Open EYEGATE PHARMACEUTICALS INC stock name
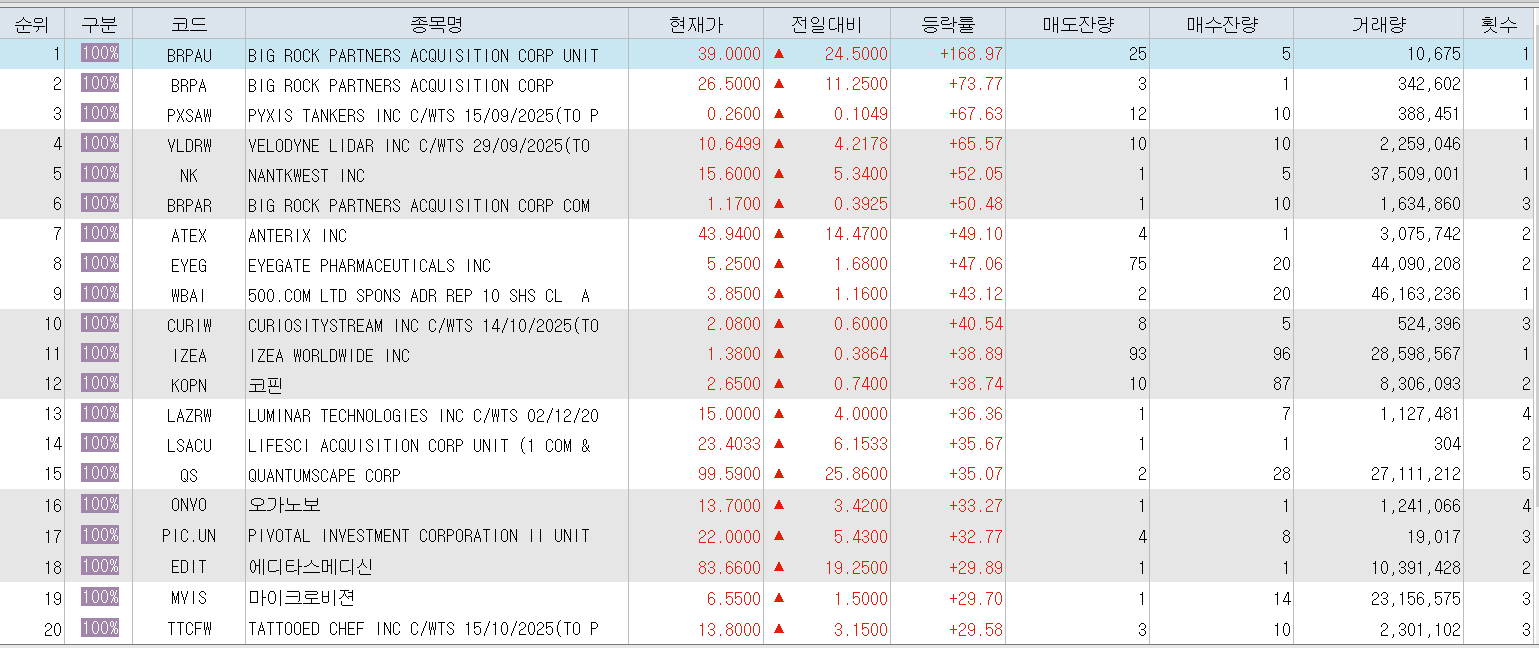Screen dimensions: 1539x648 369,265
